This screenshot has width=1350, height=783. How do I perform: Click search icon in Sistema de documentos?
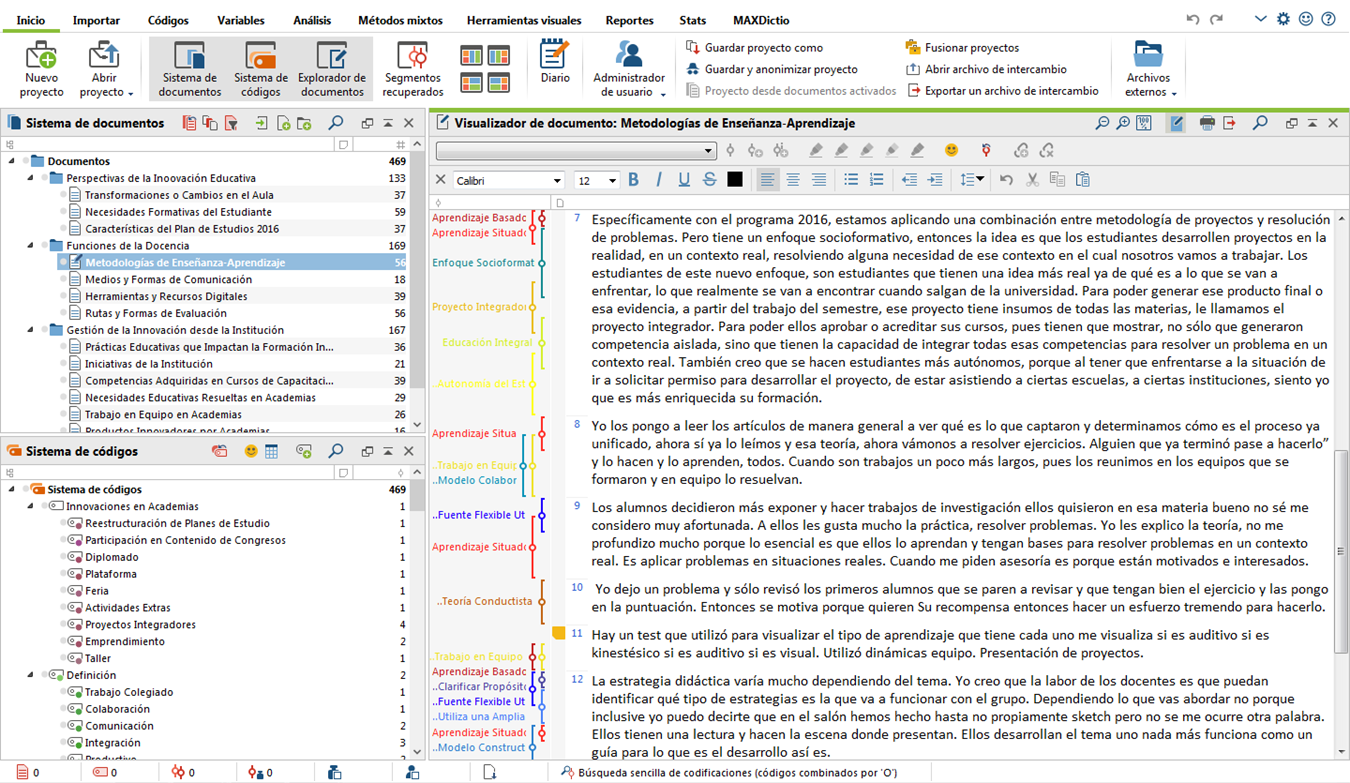point(336,123)
